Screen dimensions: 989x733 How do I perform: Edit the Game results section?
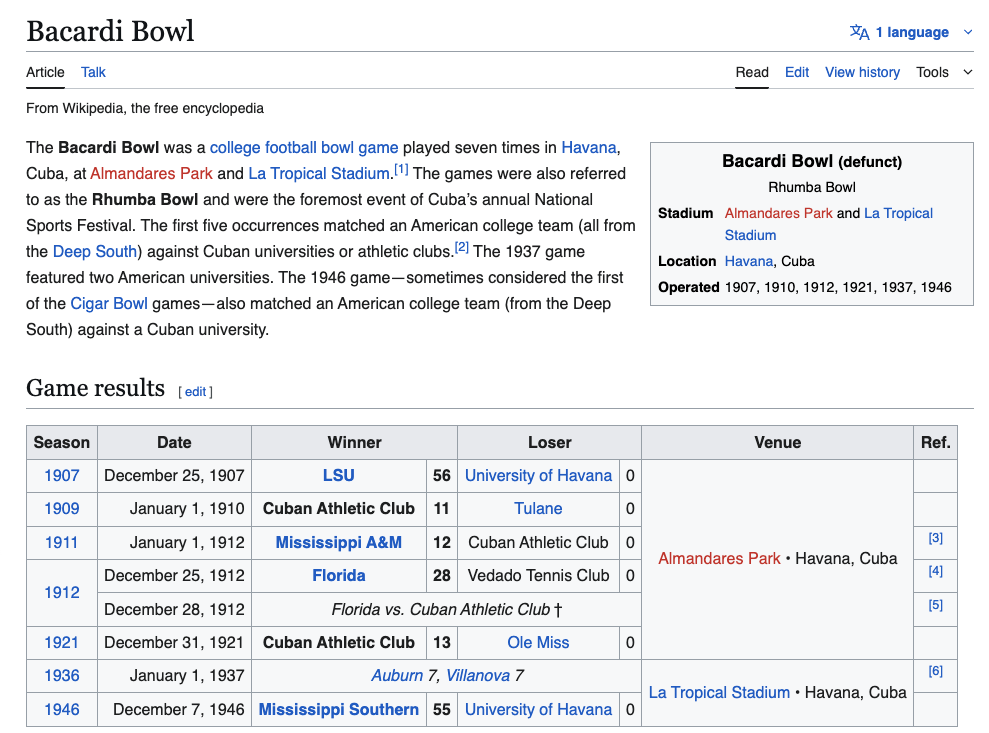196,391
